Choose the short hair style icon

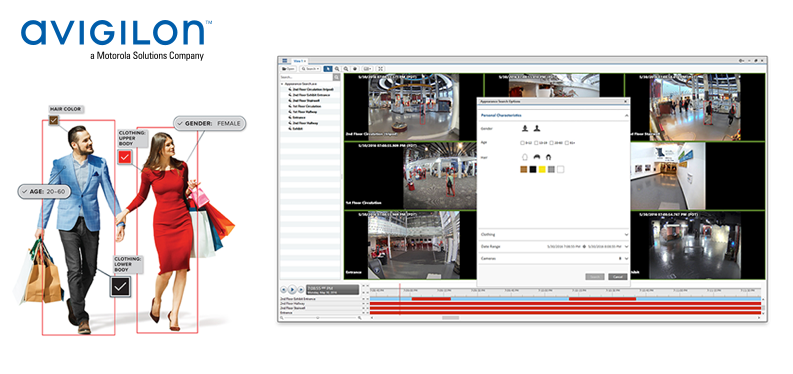[537, 157]
